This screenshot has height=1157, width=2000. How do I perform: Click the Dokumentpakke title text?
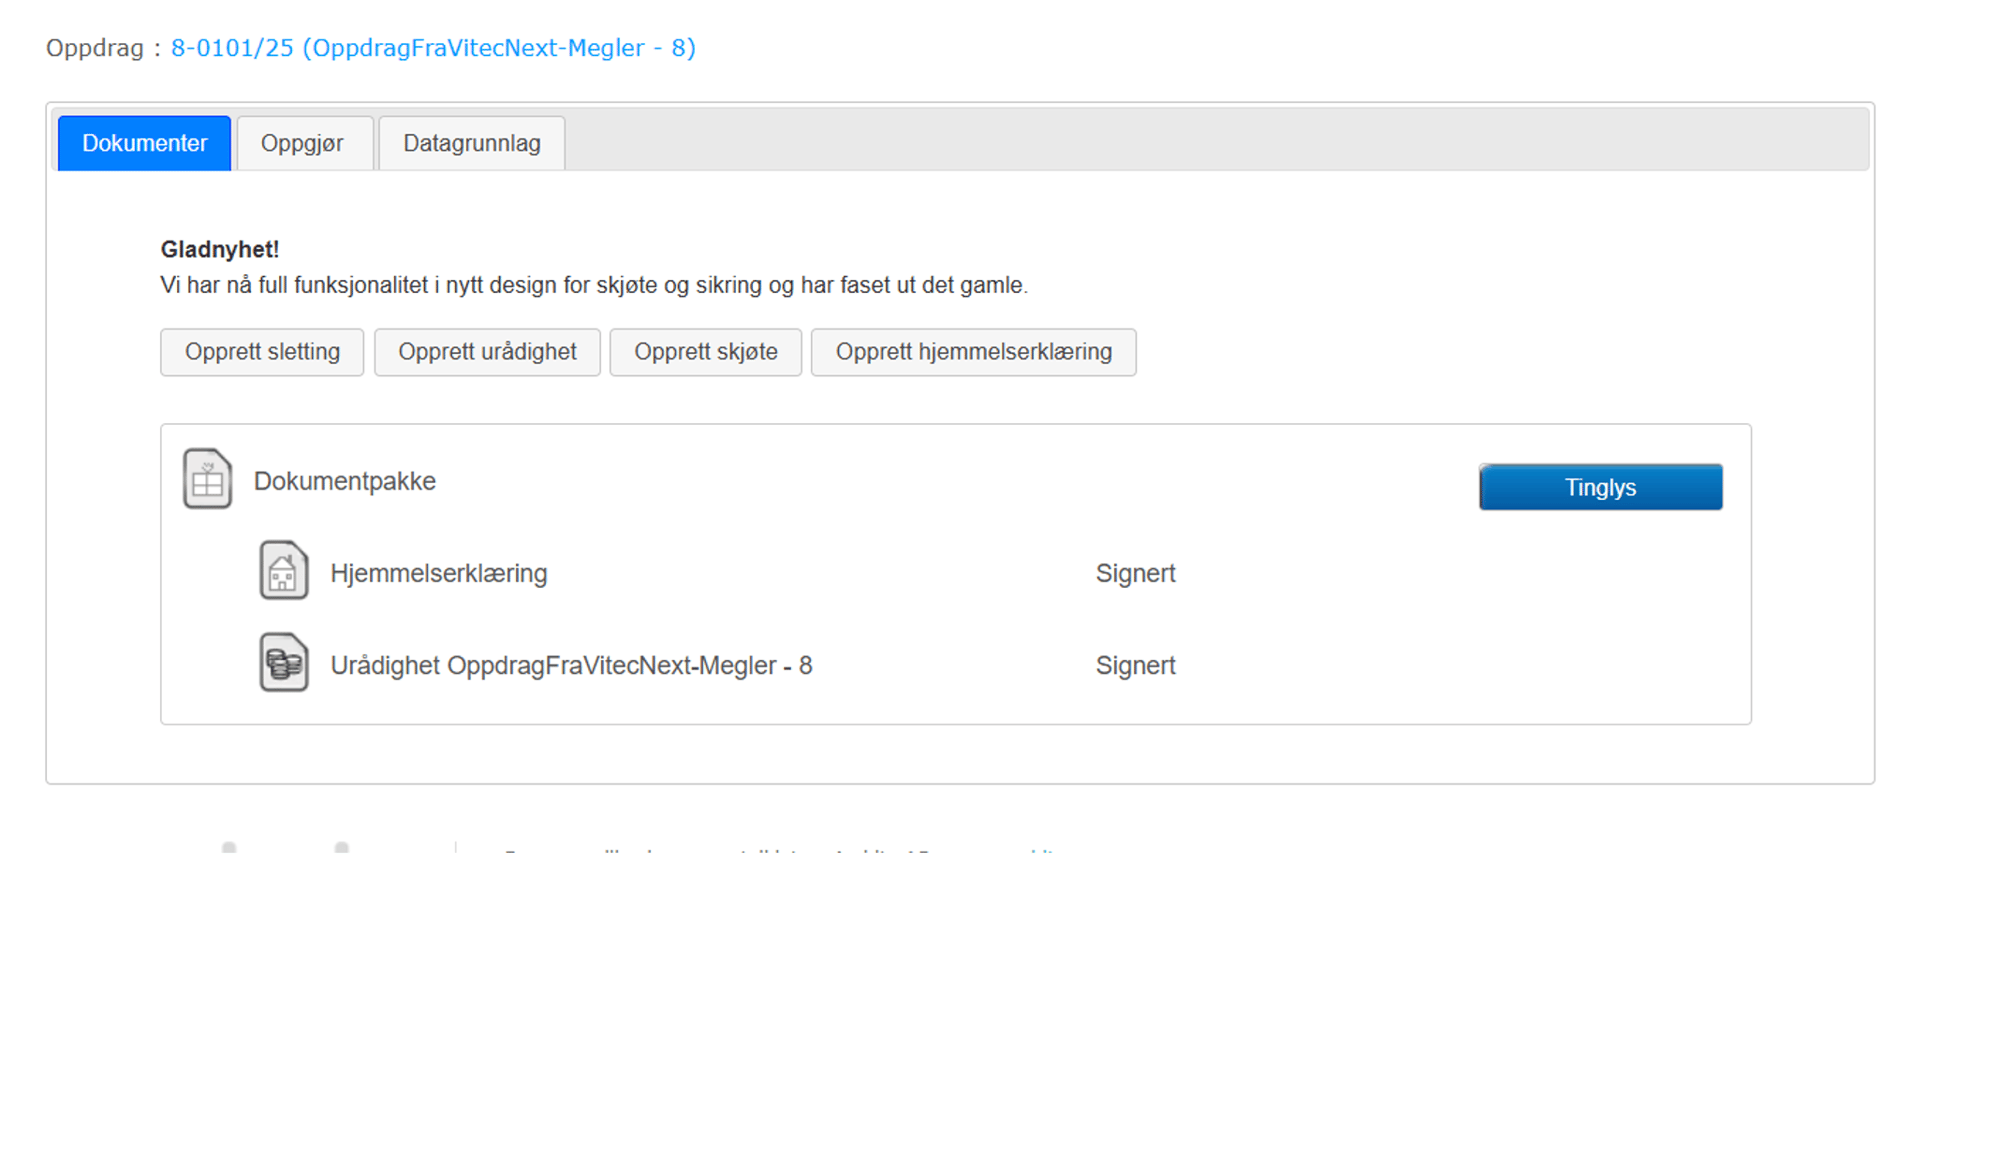tap(344, 481)
